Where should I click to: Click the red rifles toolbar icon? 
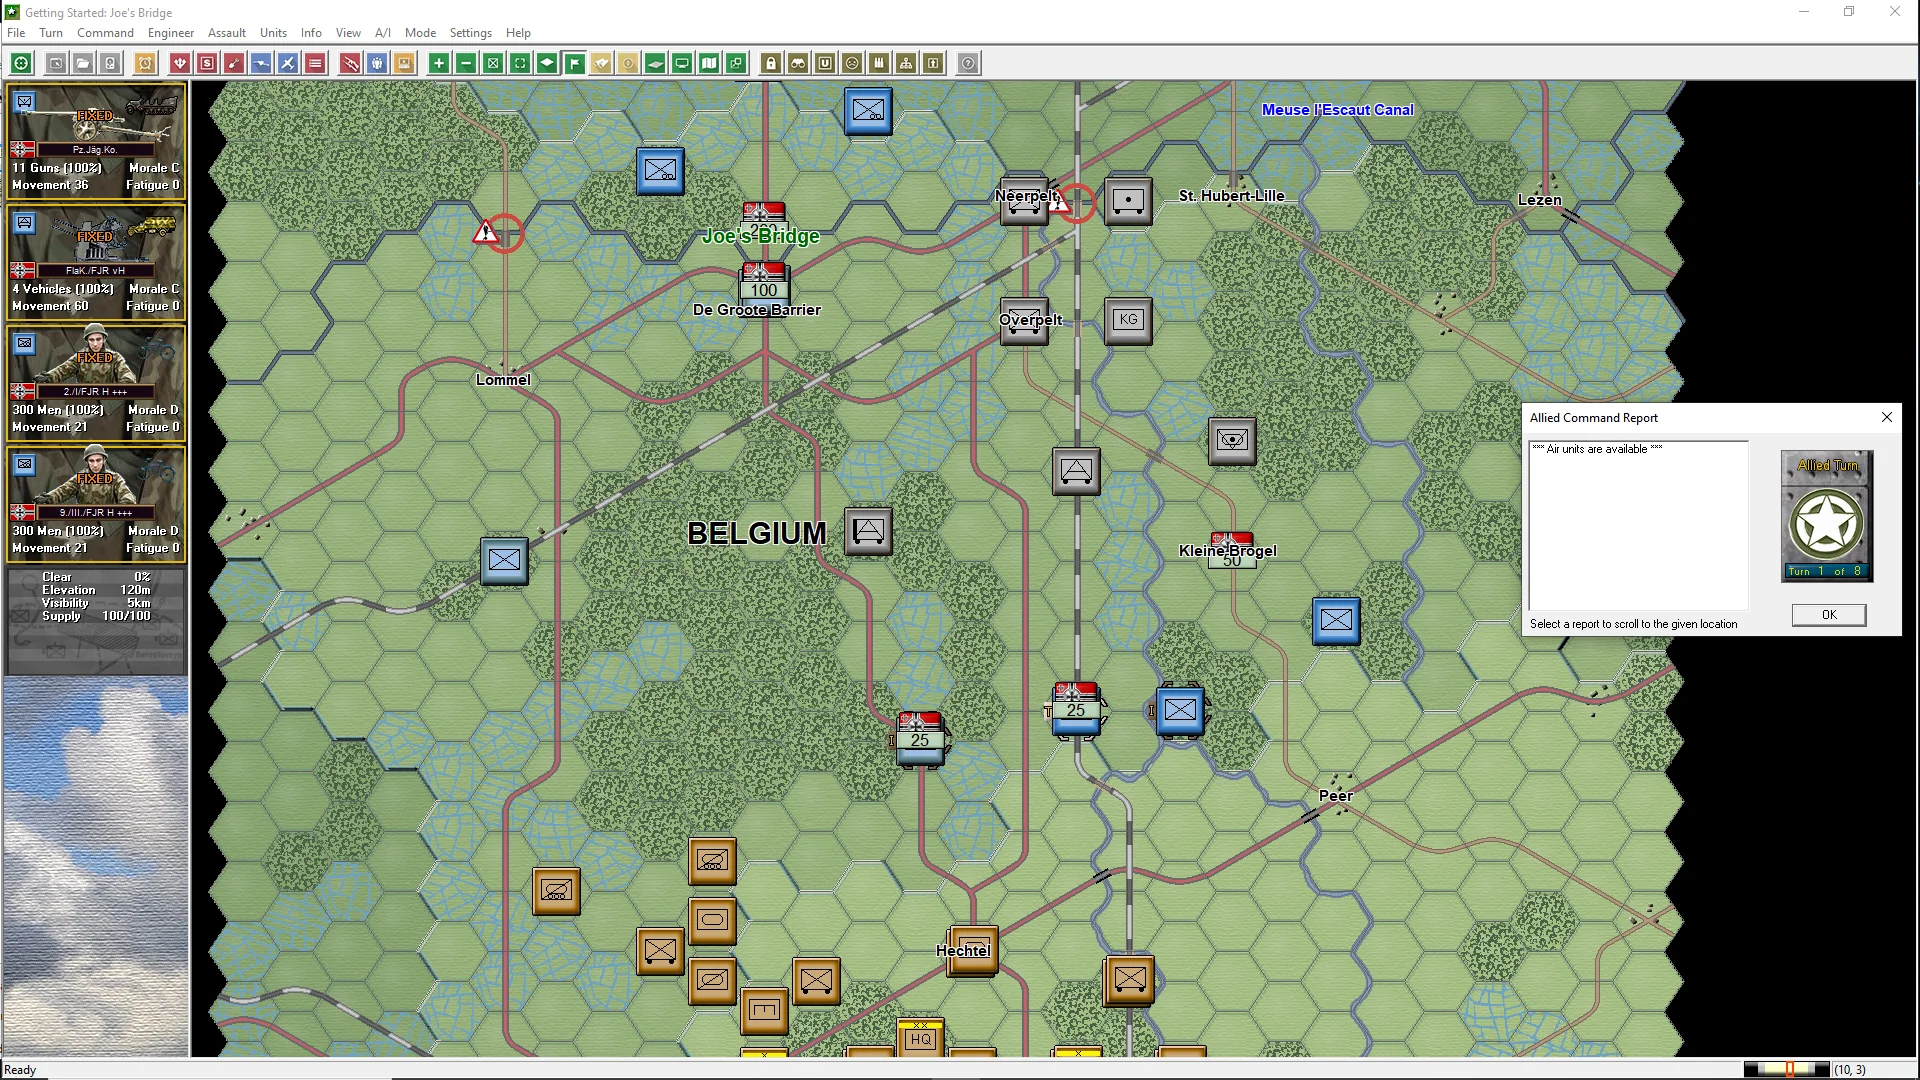350,64
